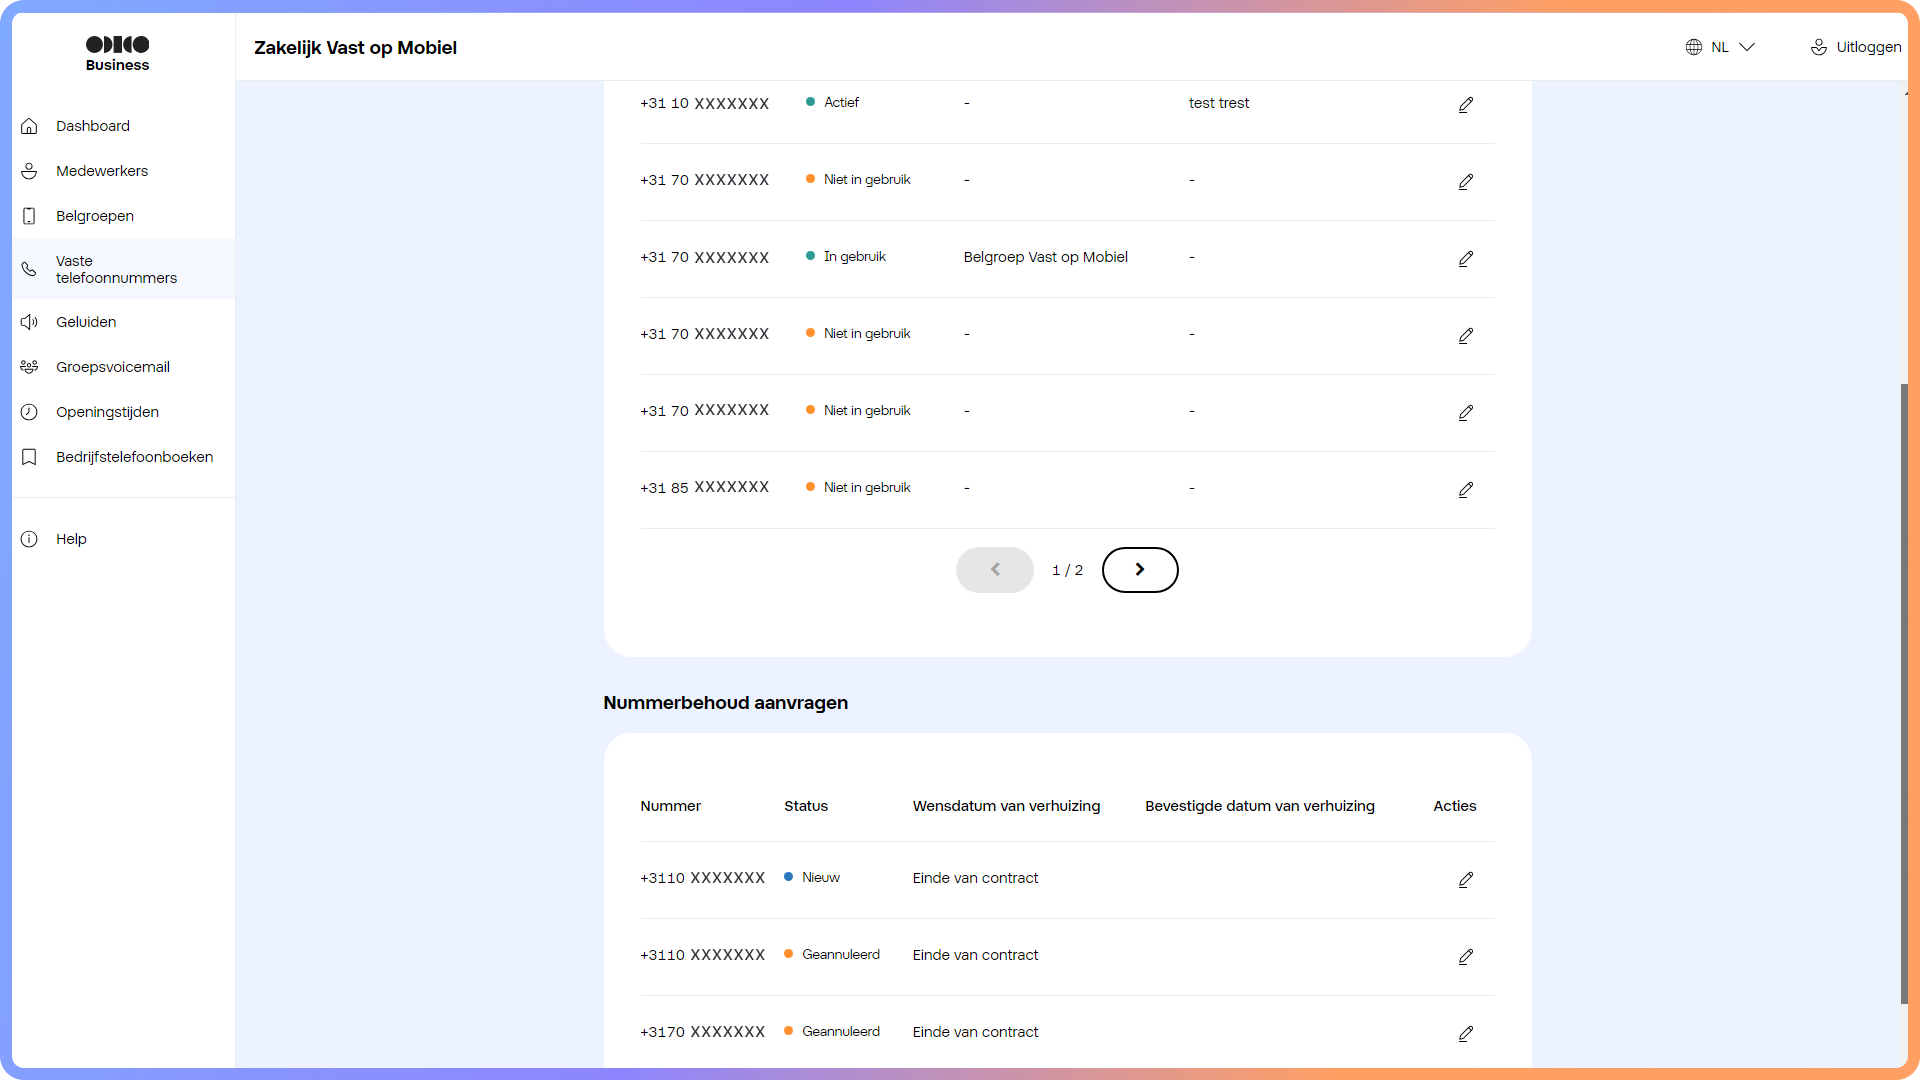Viewport: 1920px width, 1080px height.
Task: Click the globe language icon
Action: [1693, 47]
